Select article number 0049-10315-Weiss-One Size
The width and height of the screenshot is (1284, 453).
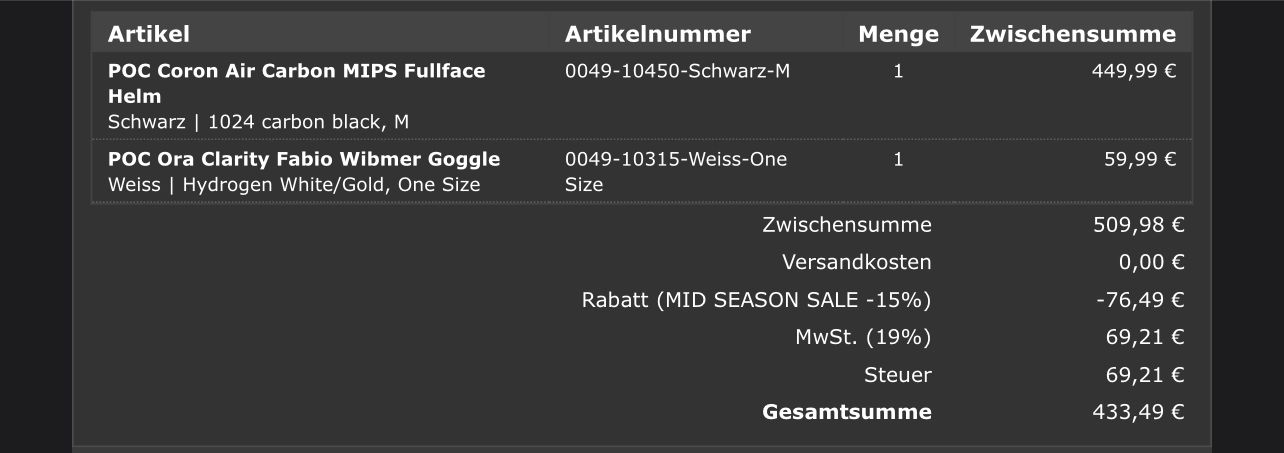coord(675,171)
